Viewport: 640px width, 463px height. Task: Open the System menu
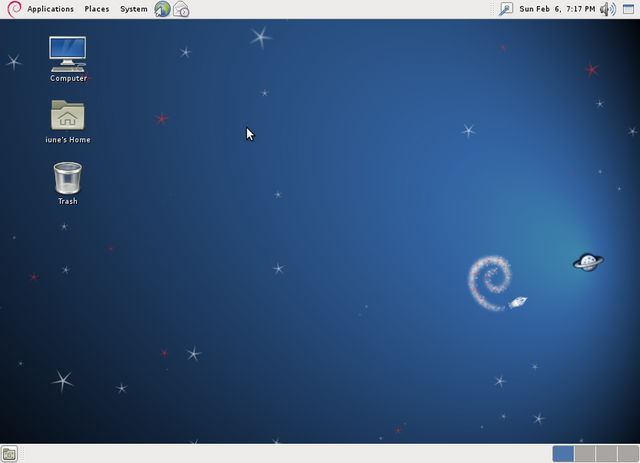pyautogui.click(x=133, y=9)
